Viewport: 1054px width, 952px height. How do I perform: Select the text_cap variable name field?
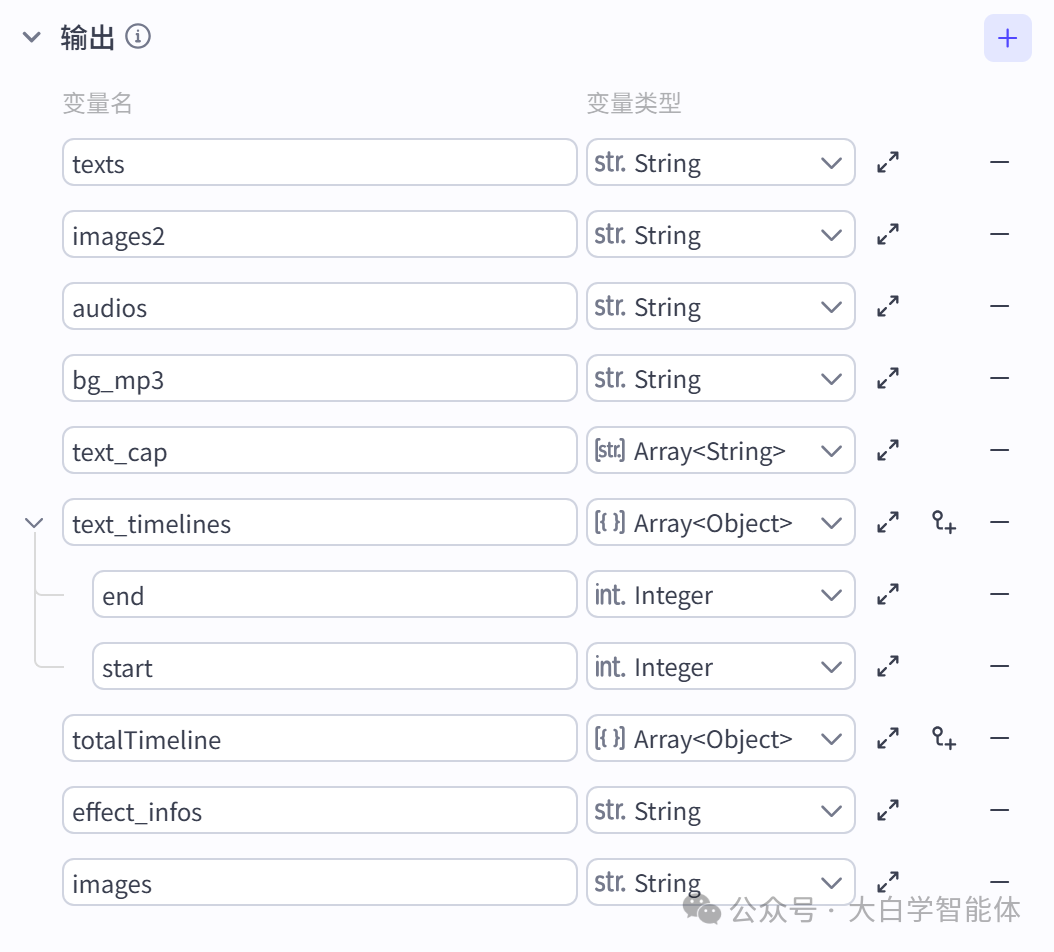tap(319, 450)
